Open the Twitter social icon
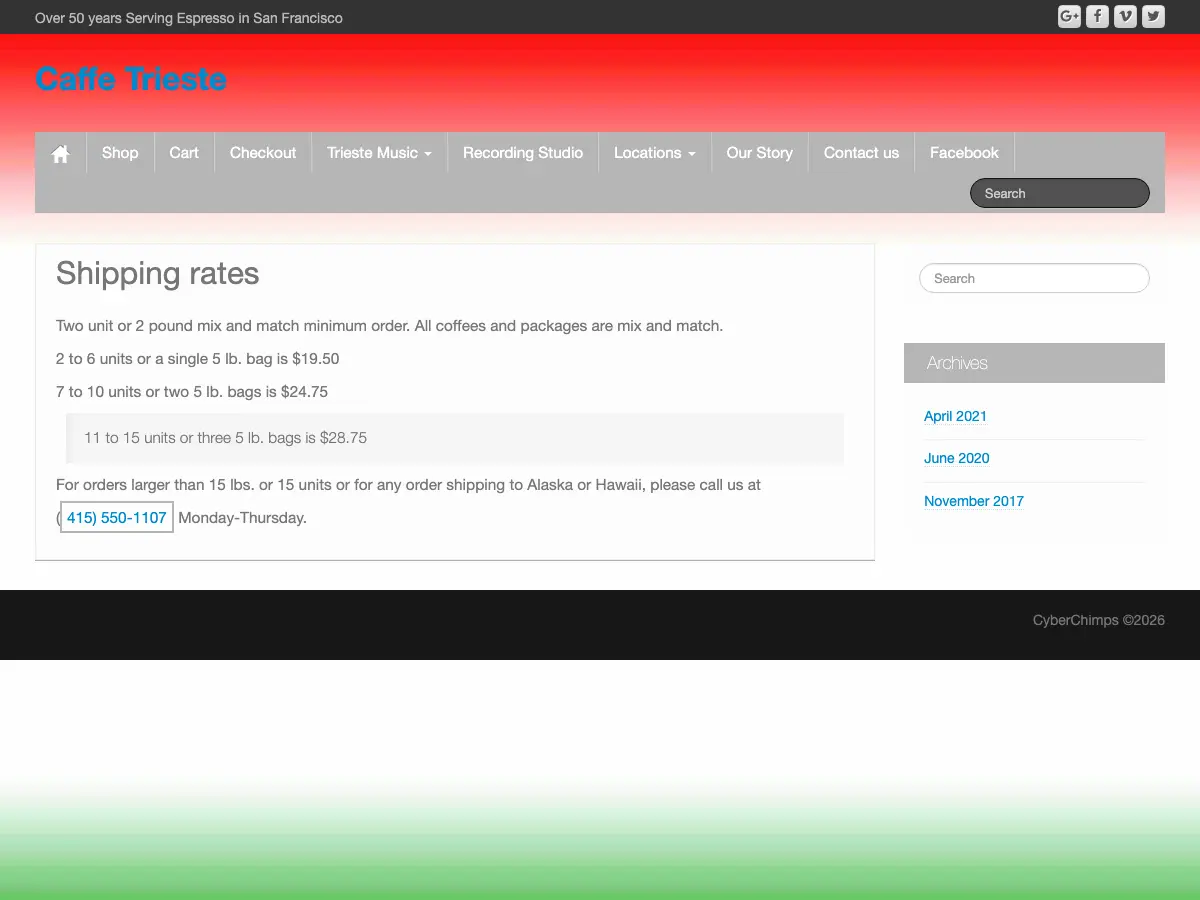 click(1153, 16)
